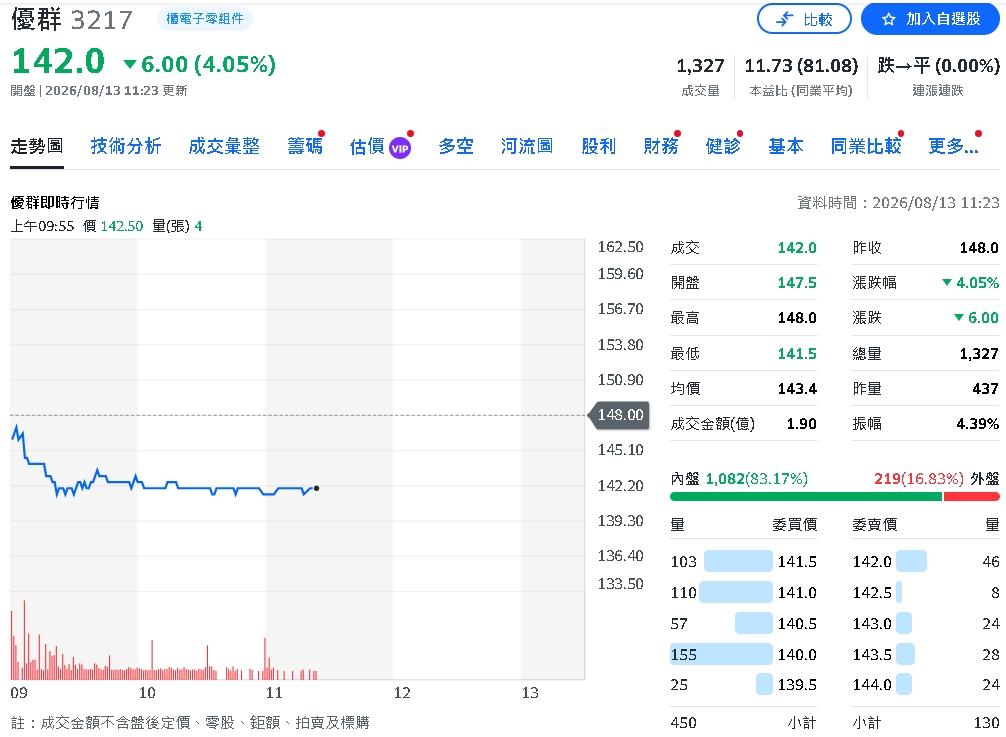Screen dimensions: 1006x737
Task: Open the 成交彙整 tab
Action: click(x=224, y=146)
